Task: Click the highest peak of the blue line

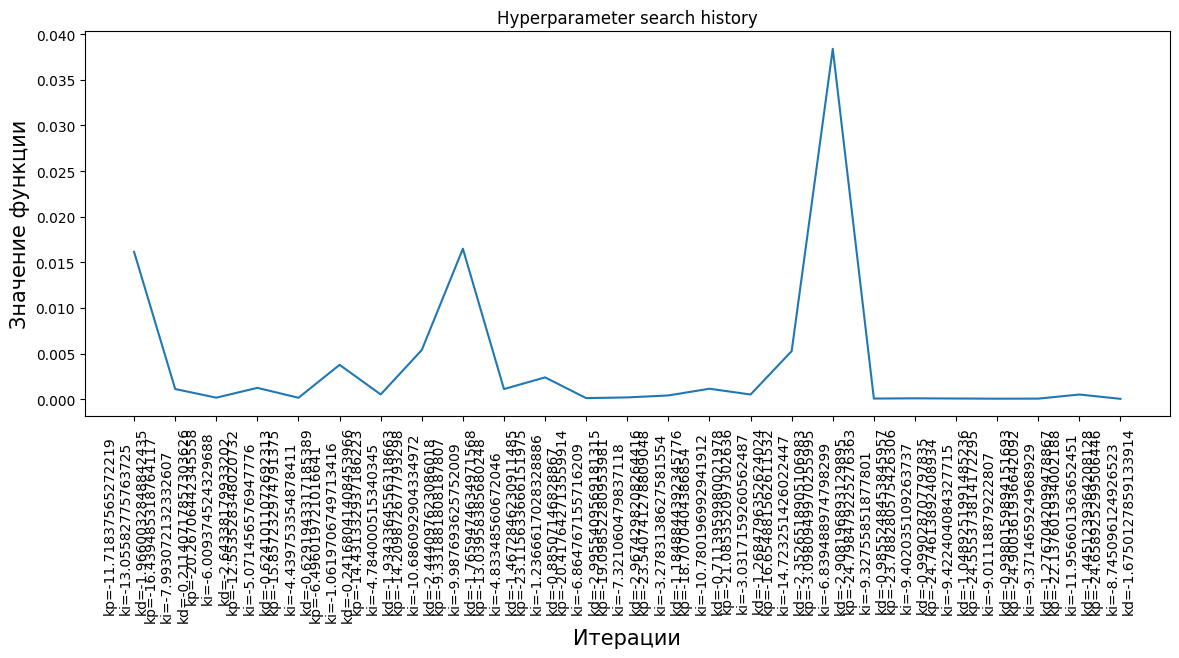Action: 832,49
